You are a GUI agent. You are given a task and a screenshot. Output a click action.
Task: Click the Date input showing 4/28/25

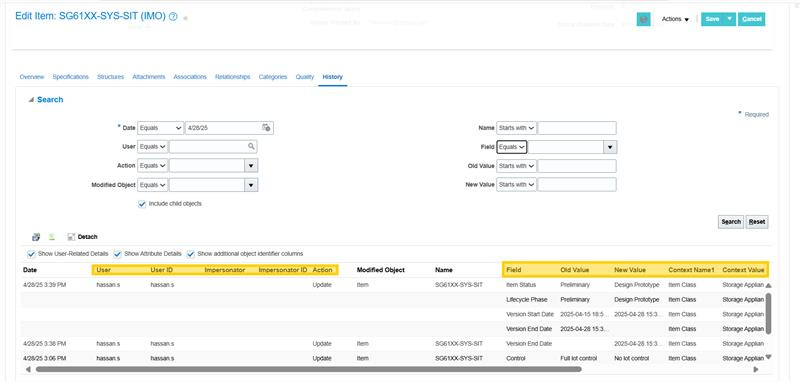222,128
